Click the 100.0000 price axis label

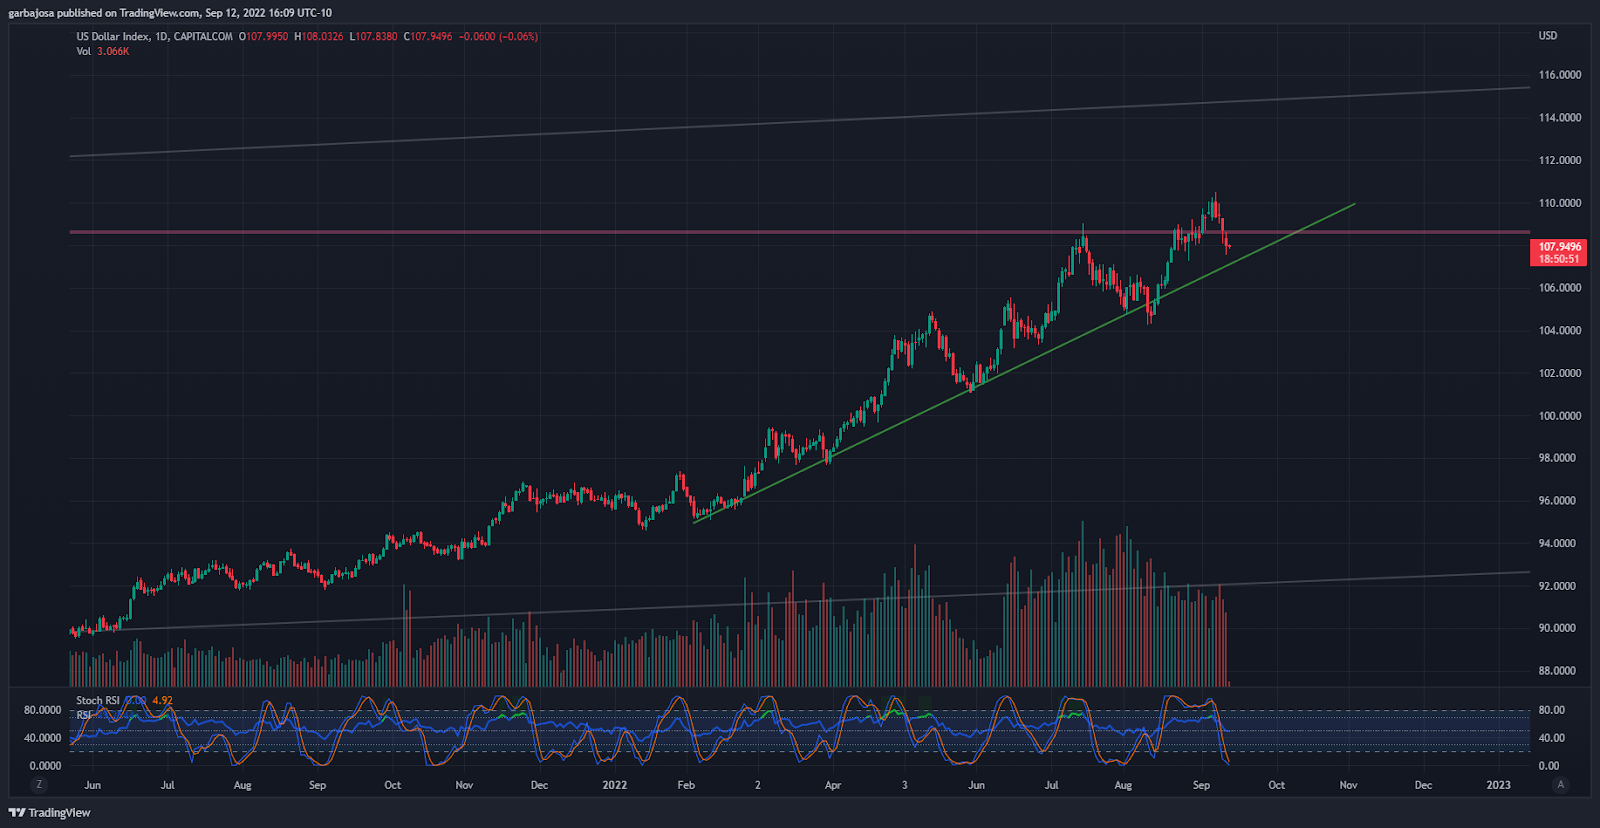point(1560,416)
